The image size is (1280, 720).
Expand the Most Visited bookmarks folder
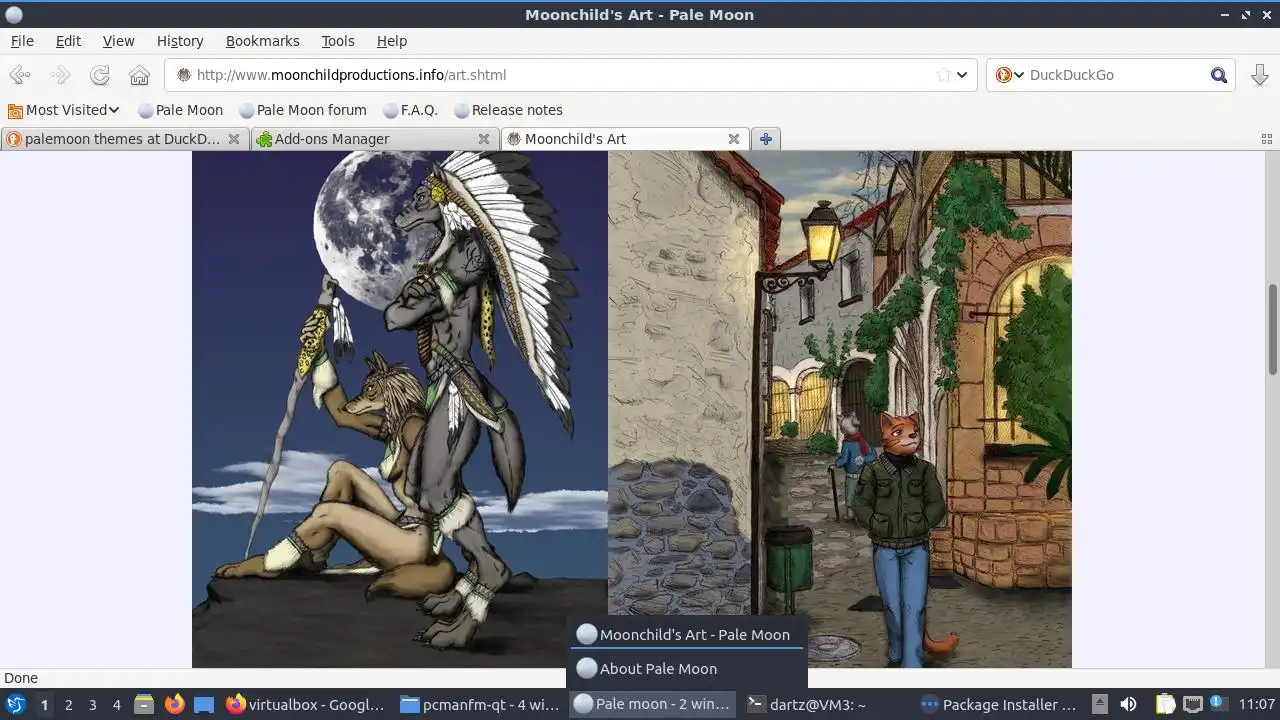pos(64,110)
